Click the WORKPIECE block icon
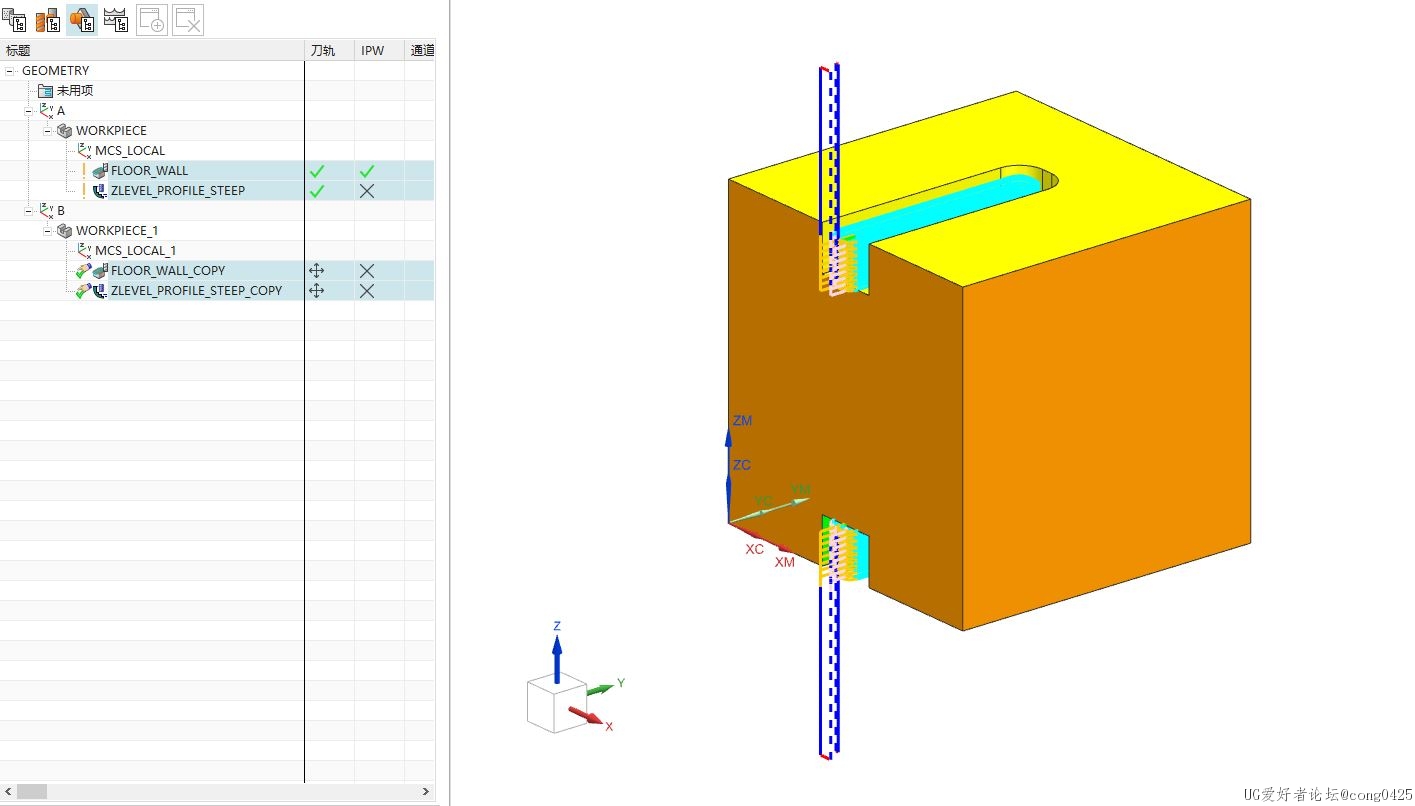 [64, 131]
